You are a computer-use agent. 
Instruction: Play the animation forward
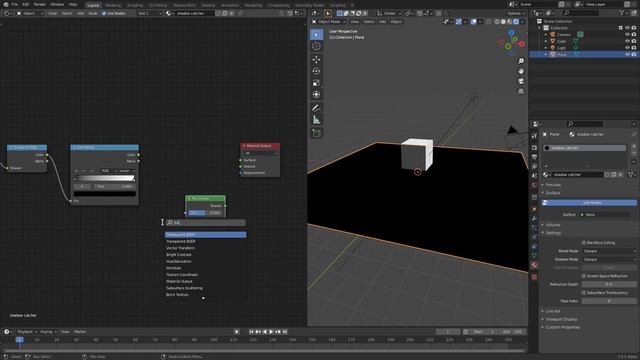[x=271, y=332]
